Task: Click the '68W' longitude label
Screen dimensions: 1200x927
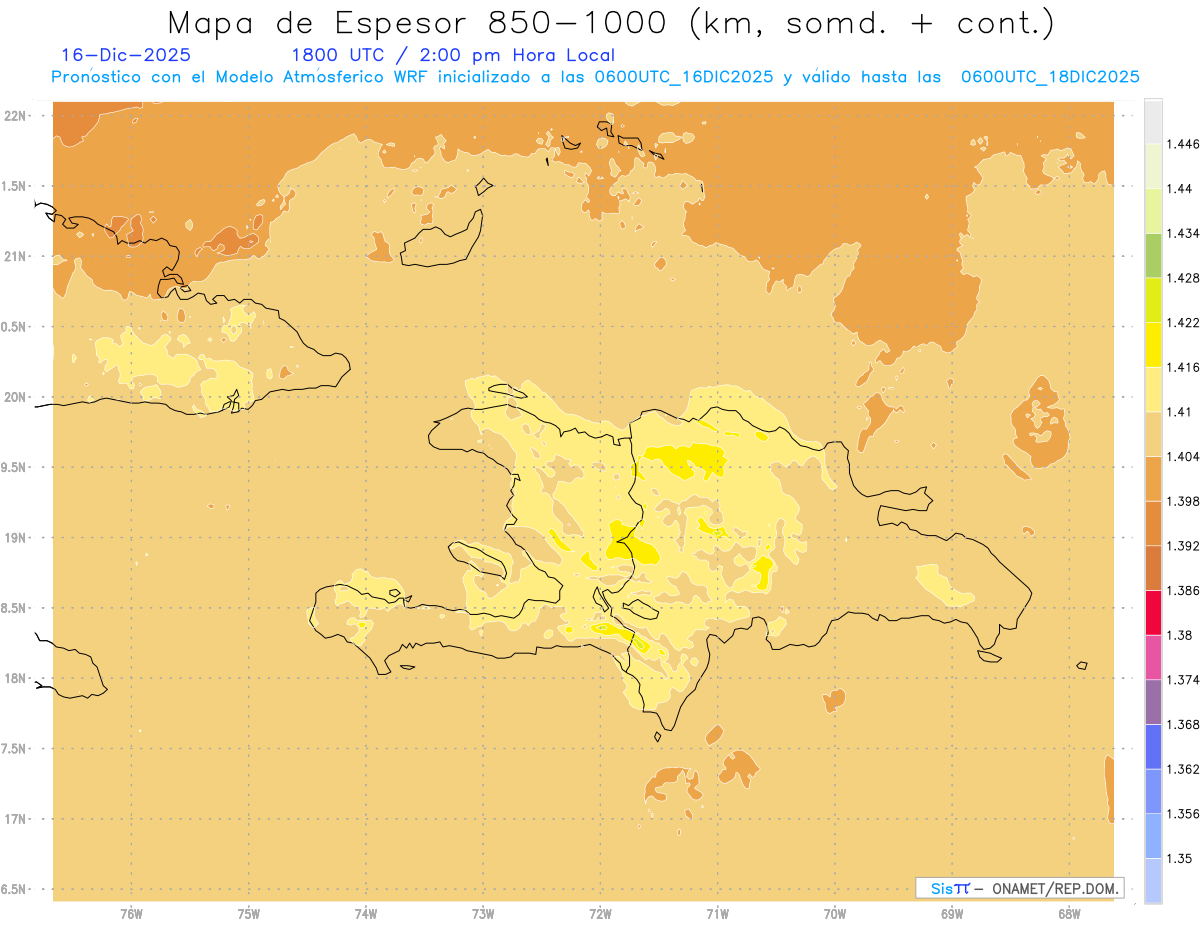Action: [1069, 914]
